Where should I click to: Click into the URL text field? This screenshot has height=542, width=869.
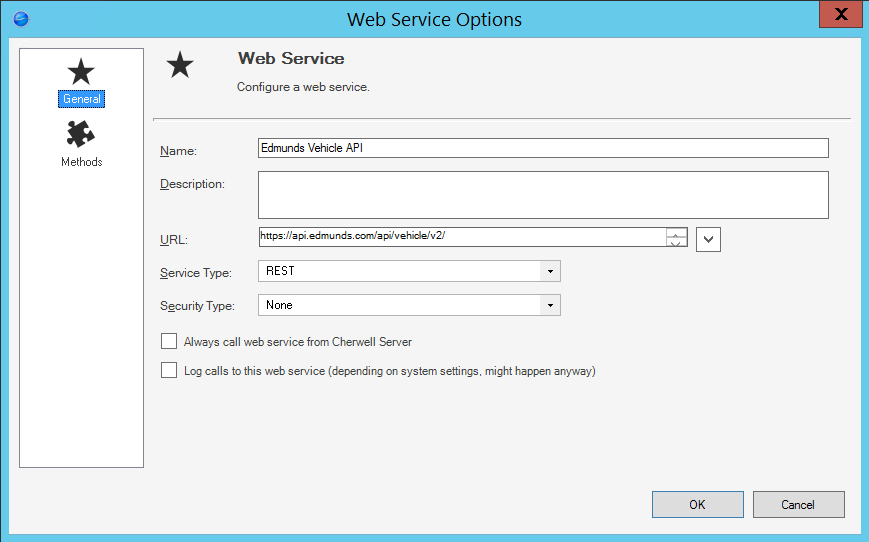(x=462, y=237)
